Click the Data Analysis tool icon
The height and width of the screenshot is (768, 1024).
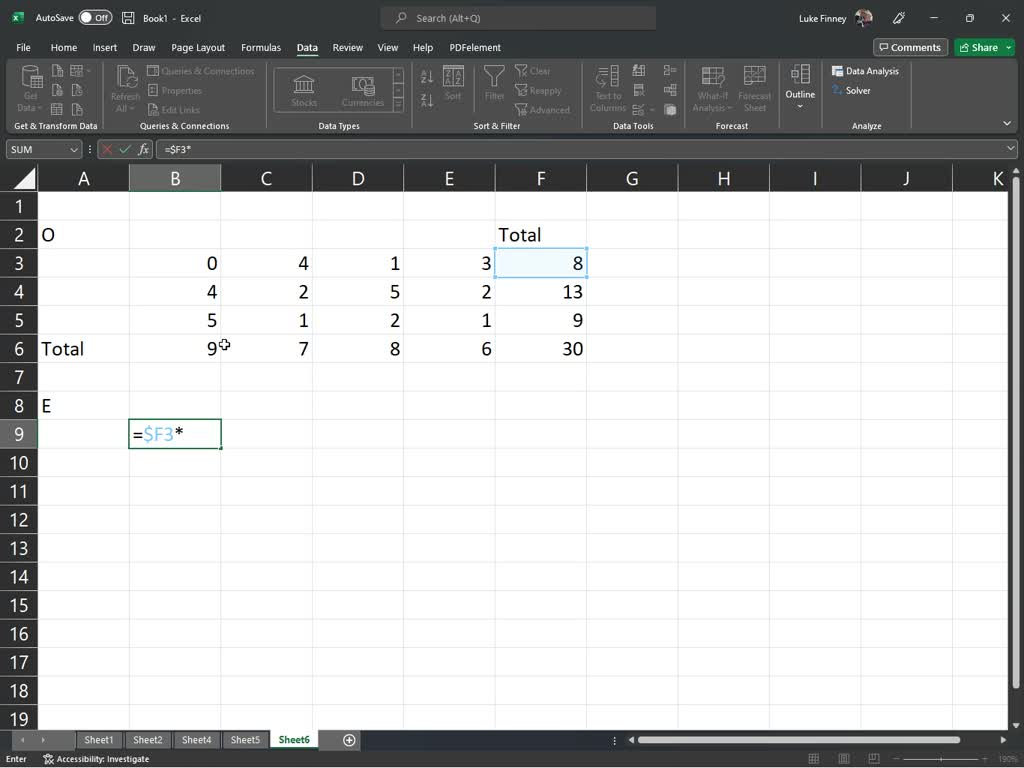838,71
